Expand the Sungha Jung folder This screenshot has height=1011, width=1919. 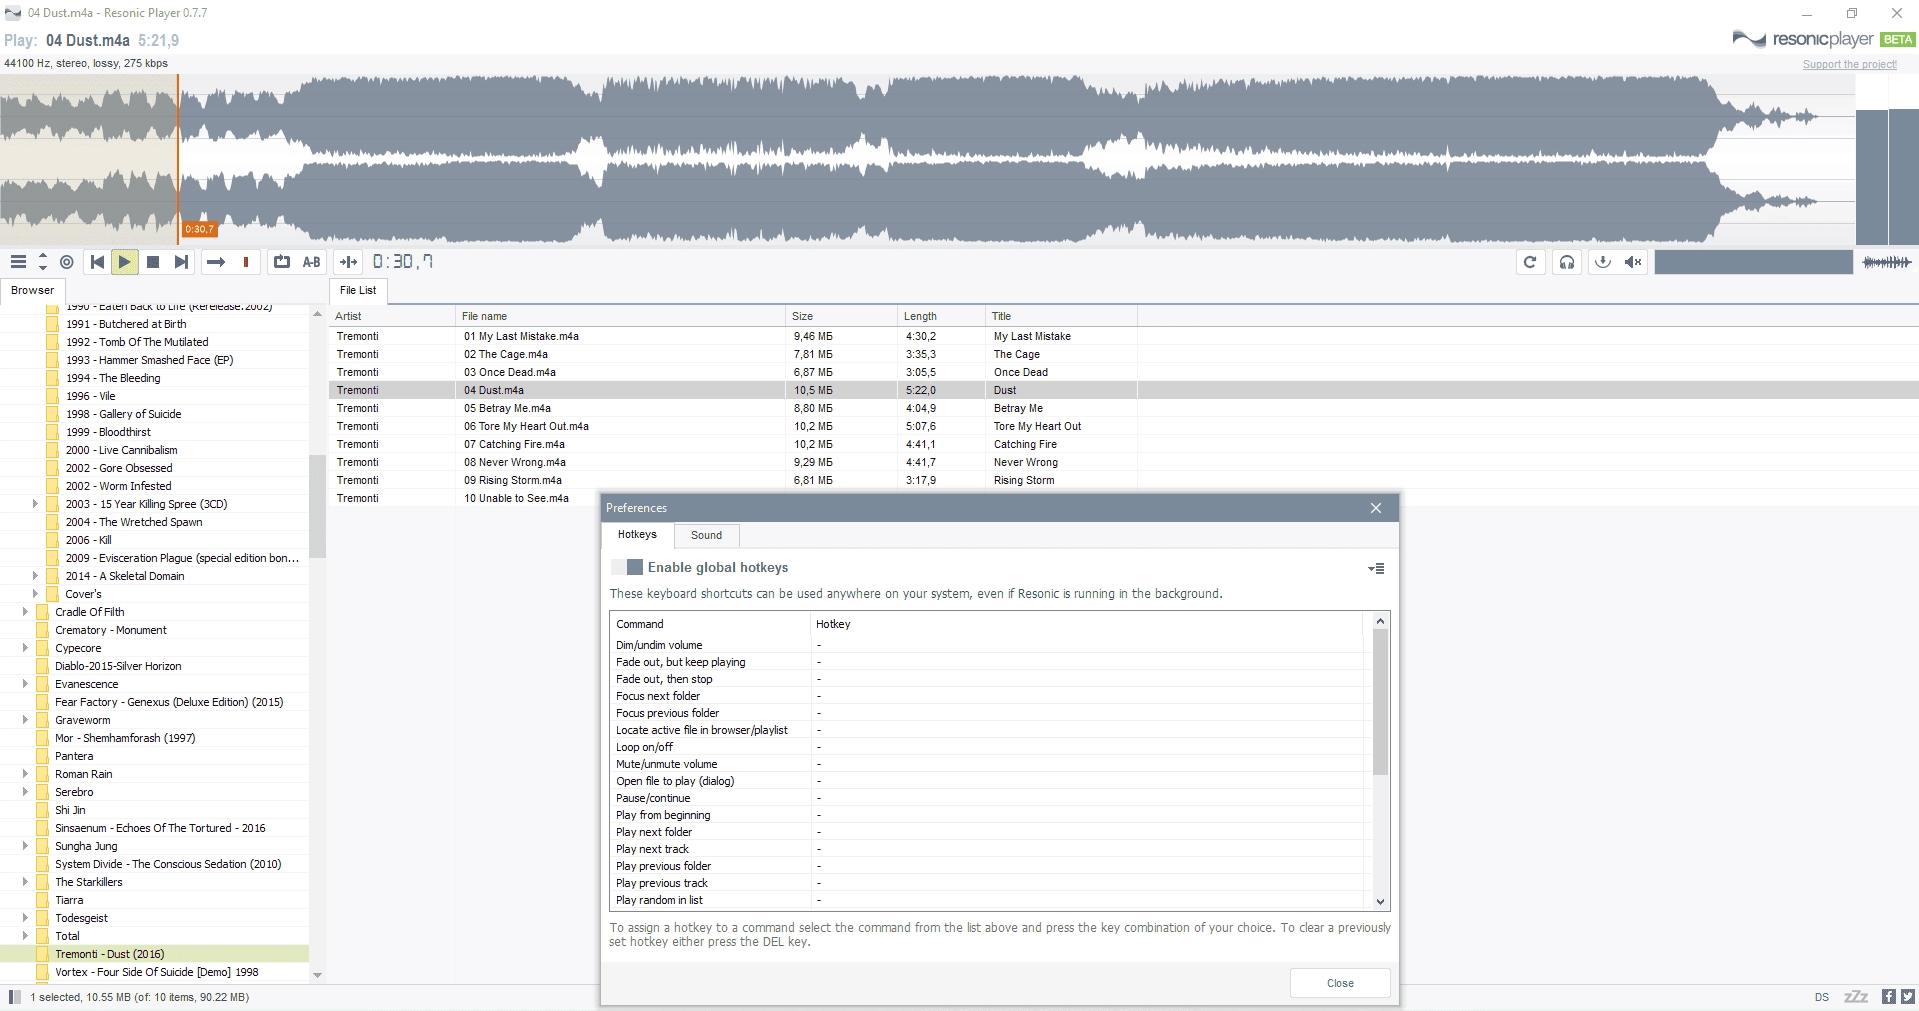pyautogui.click(x=25, y=846)
